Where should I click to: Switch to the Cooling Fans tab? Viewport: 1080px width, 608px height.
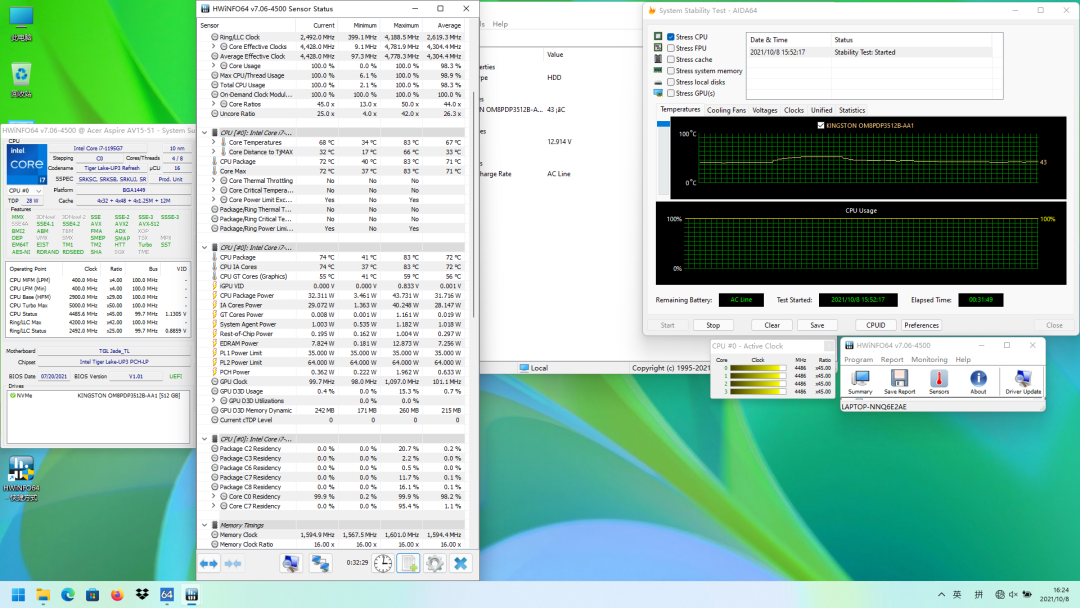click(726, 110)
